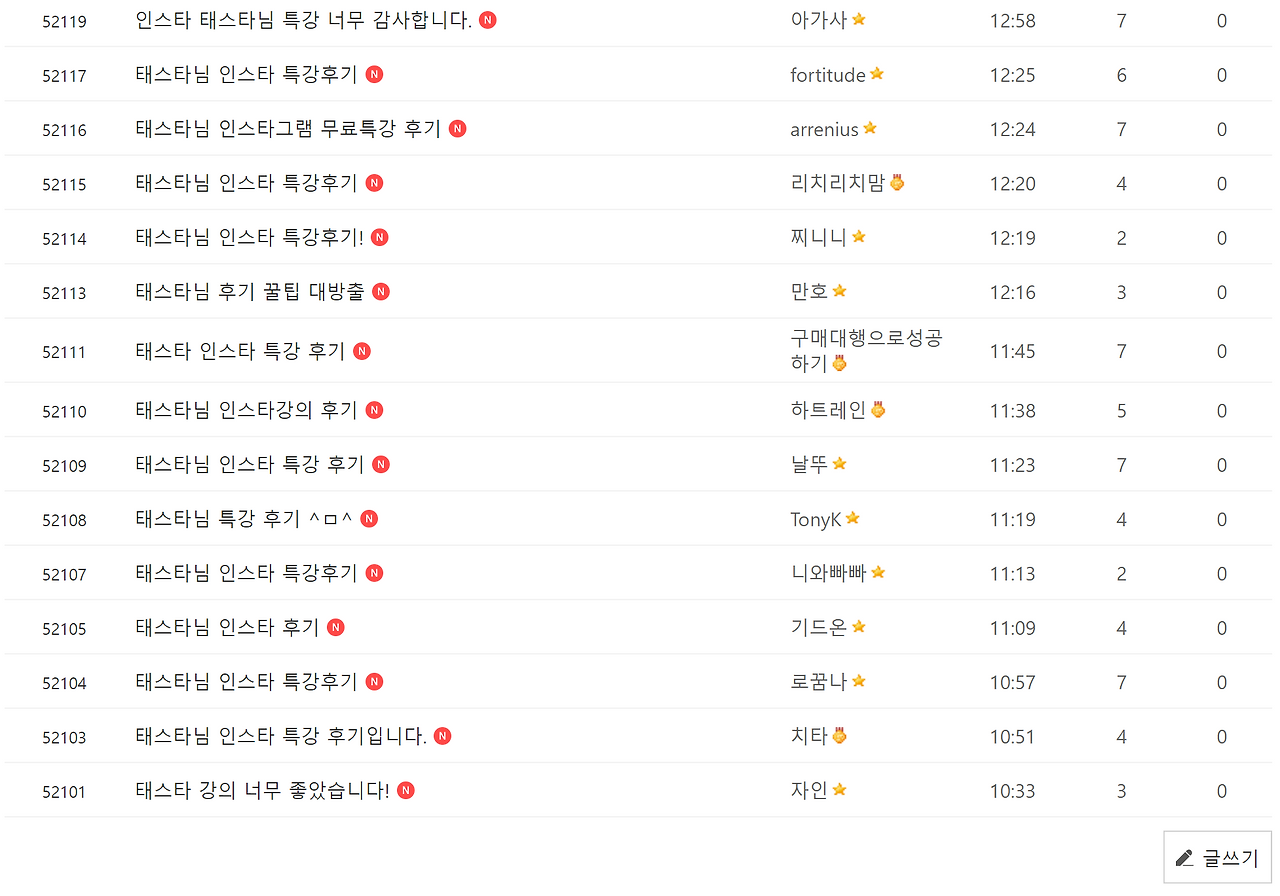Open the post 태스타 강의 너무 좋았습니다!

click(x=264, y=789)
